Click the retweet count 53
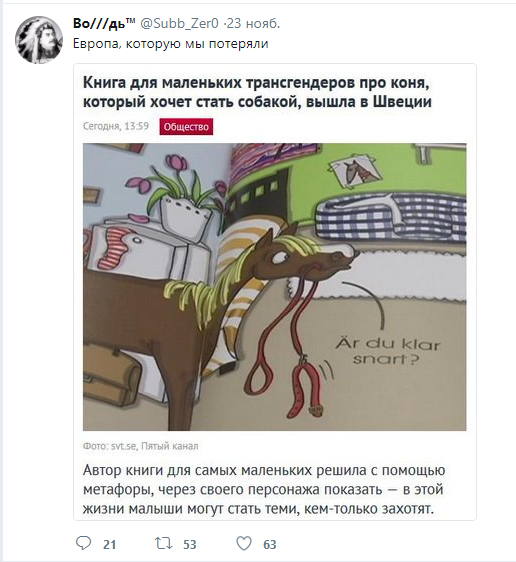The width and height of the screenshot is (516, 562). pos(190,545)
